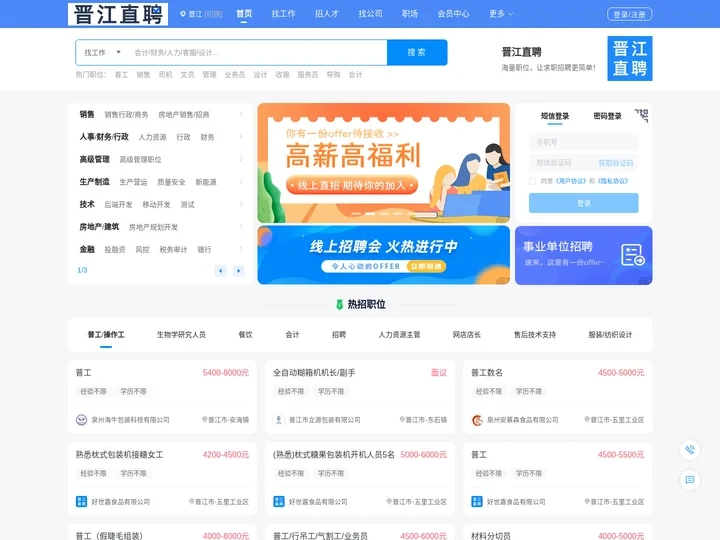This screenshot has width=720, height=540.
Task: Expand the 生产制造 category chevron
Action: tap(241, 182)
